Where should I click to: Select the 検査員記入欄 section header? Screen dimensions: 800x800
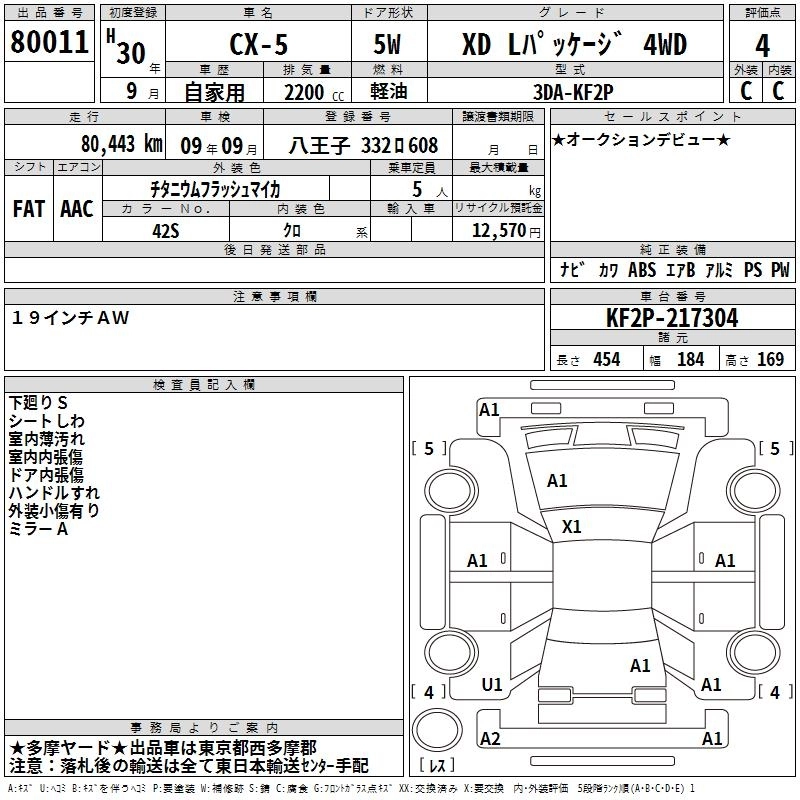pos(204,385)
